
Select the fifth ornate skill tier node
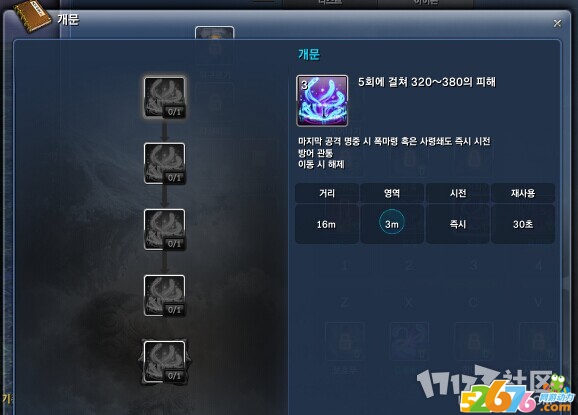(164, 362)
